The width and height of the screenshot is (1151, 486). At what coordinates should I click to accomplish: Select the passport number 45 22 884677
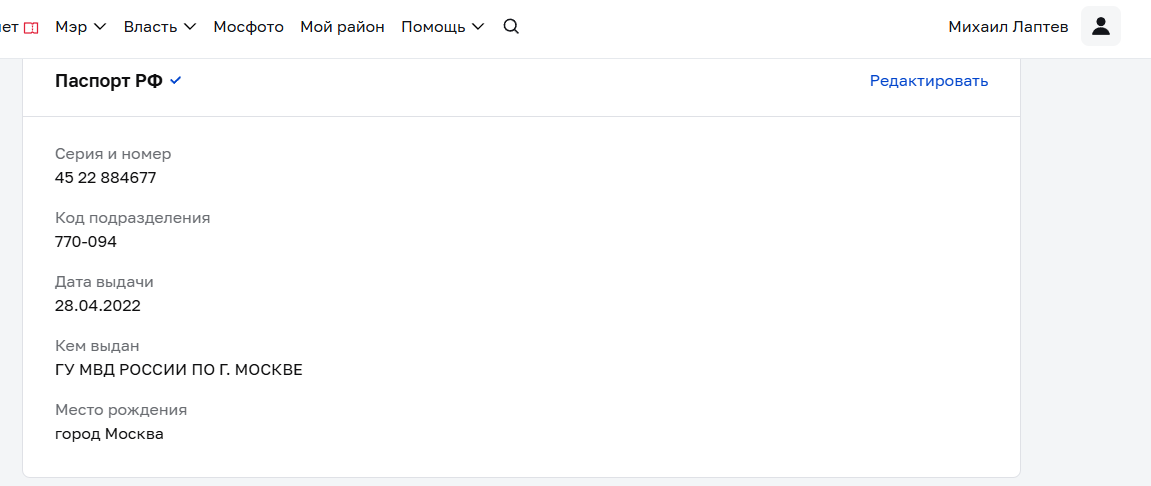tap(106, 178)
